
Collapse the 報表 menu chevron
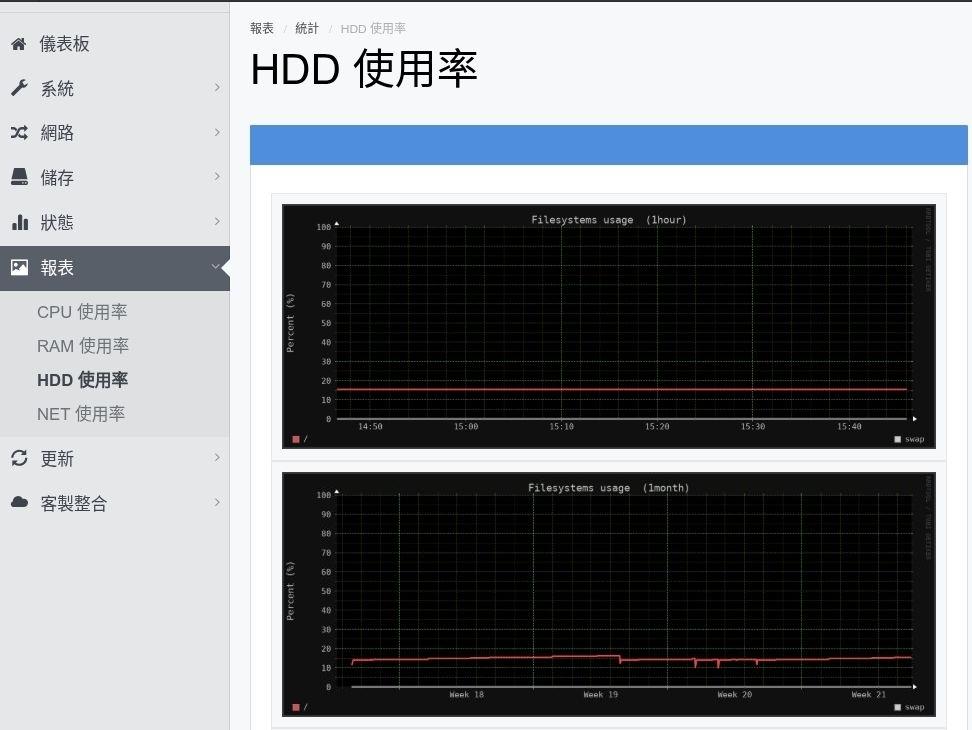point(215,266)
